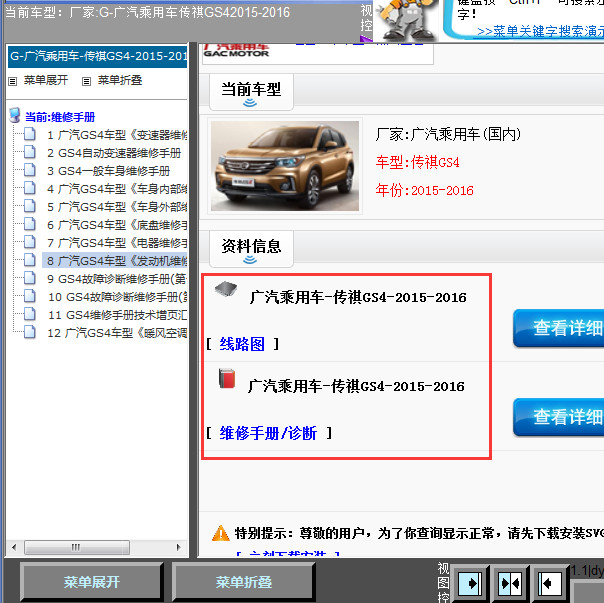Click document icon of item 2

(30, 152)
